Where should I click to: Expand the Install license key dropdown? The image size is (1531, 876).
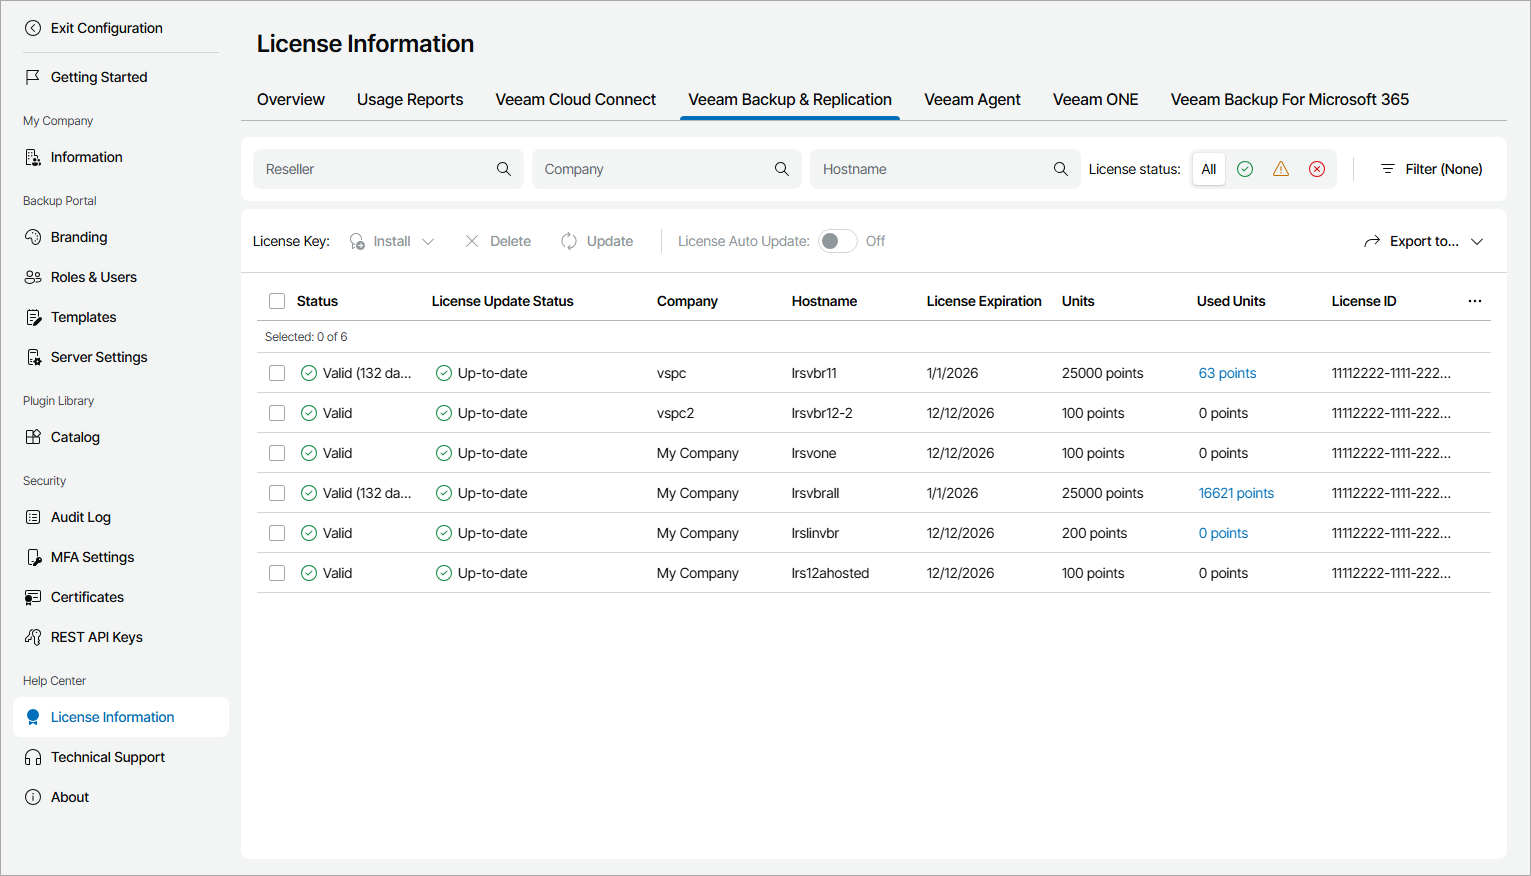429,241
